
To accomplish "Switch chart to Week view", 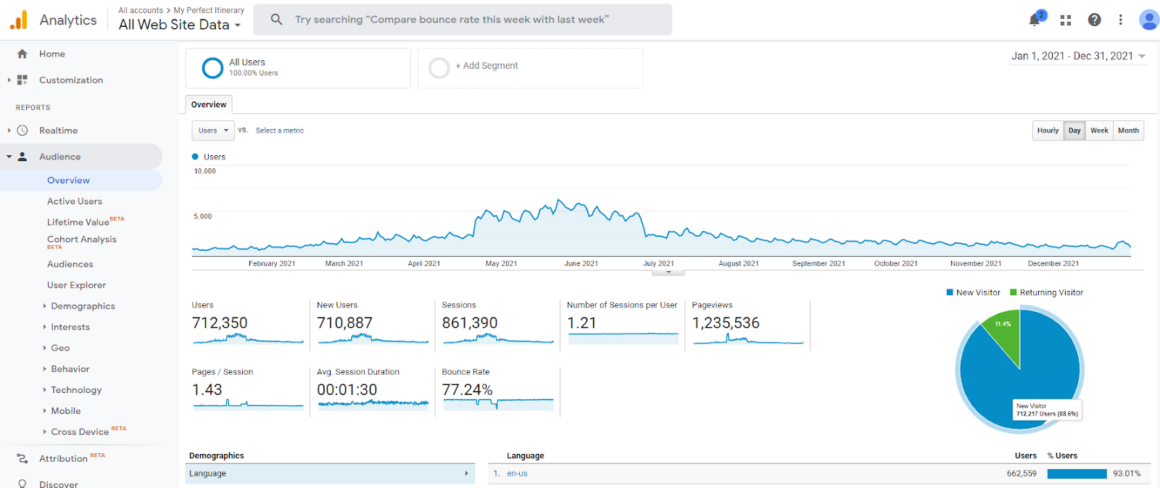I will click(1099, 131).
